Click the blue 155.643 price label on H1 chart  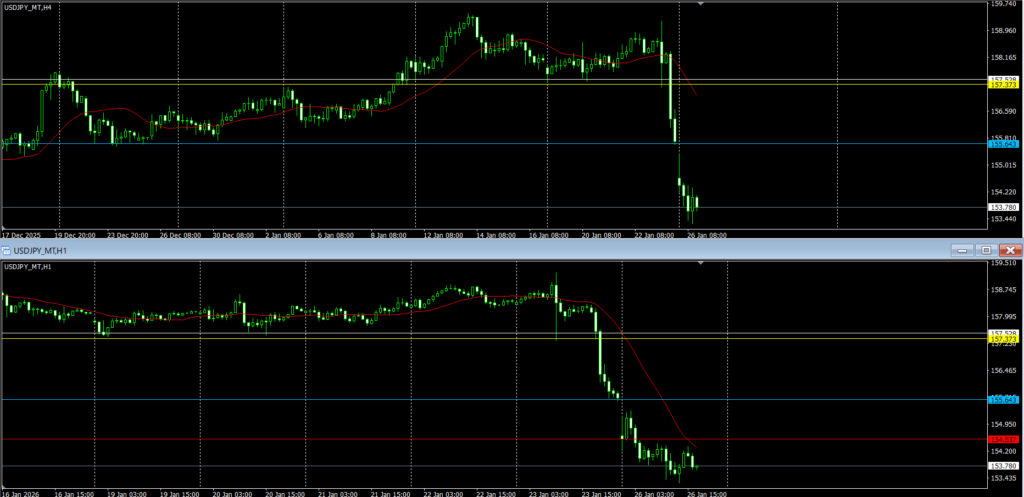pos(1002,400)
